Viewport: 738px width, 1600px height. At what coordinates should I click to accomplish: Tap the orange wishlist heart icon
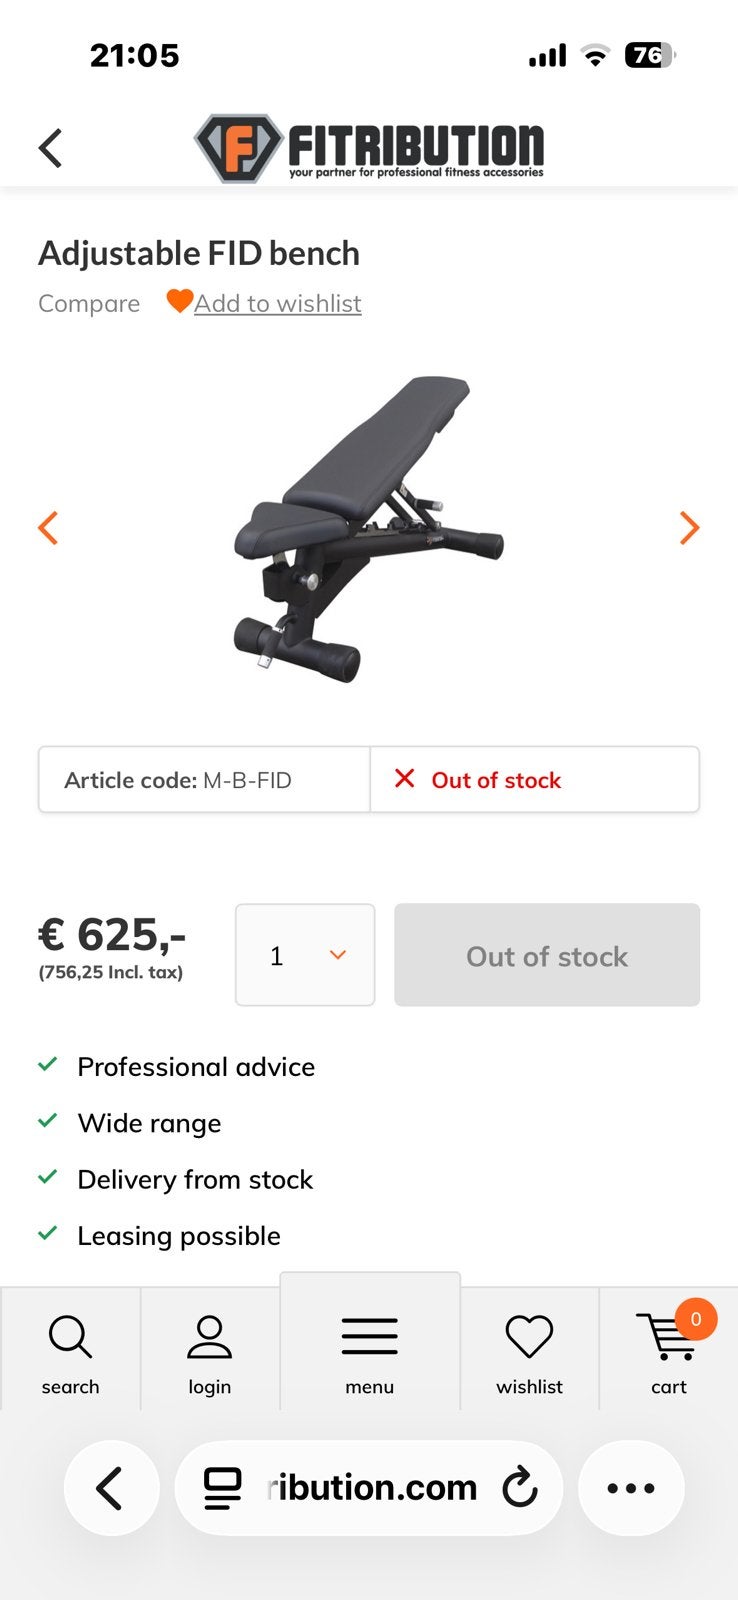coord(179,301)
